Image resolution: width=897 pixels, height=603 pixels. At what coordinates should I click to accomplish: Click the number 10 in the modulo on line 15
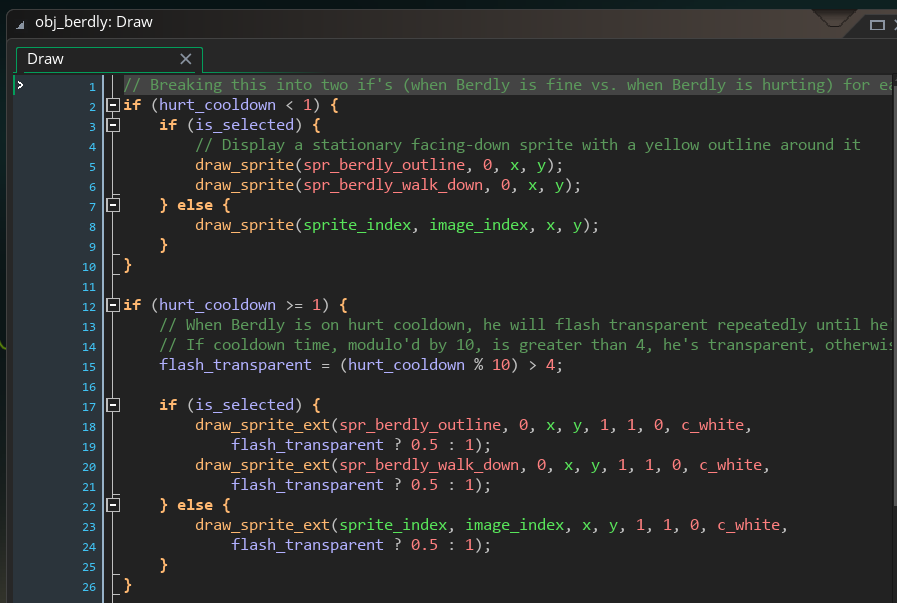[501, 365]
